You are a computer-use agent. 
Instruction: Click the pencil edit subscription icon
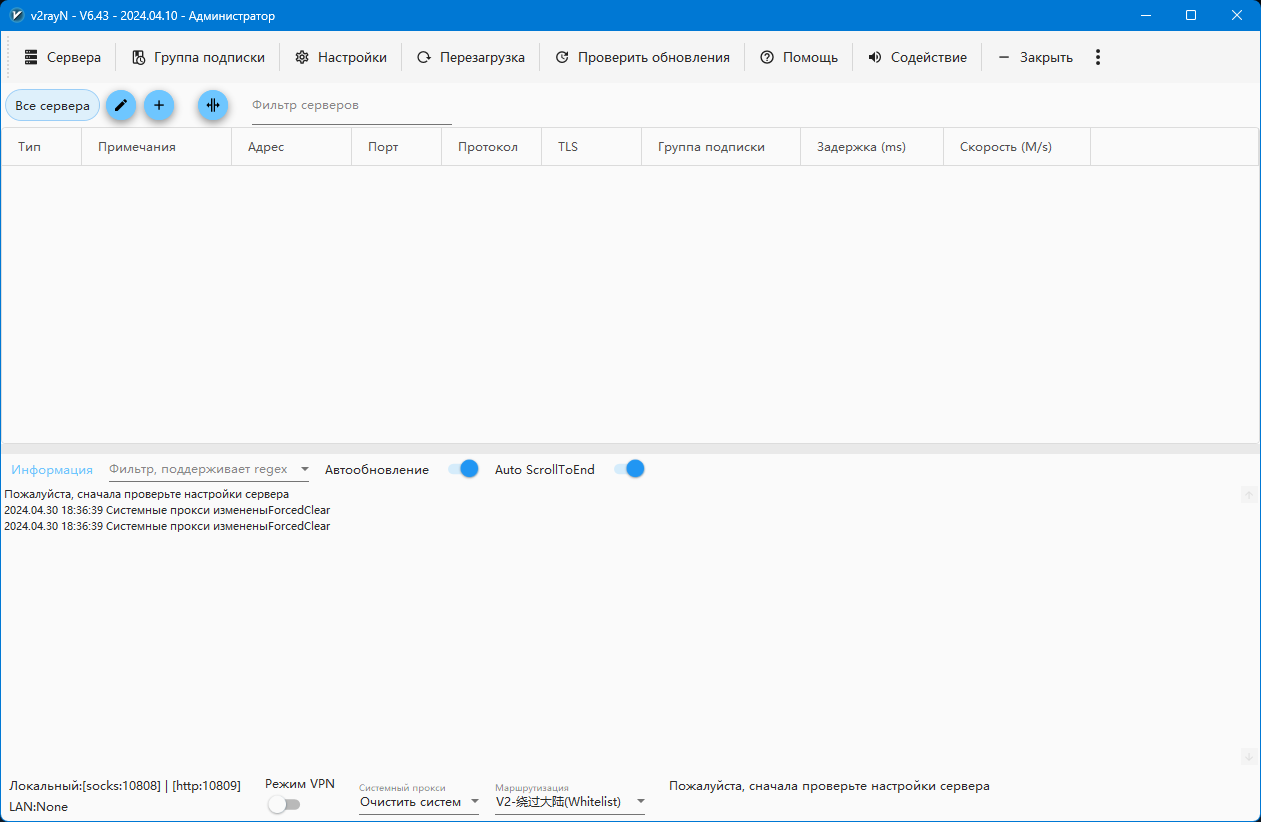(121, 105)
